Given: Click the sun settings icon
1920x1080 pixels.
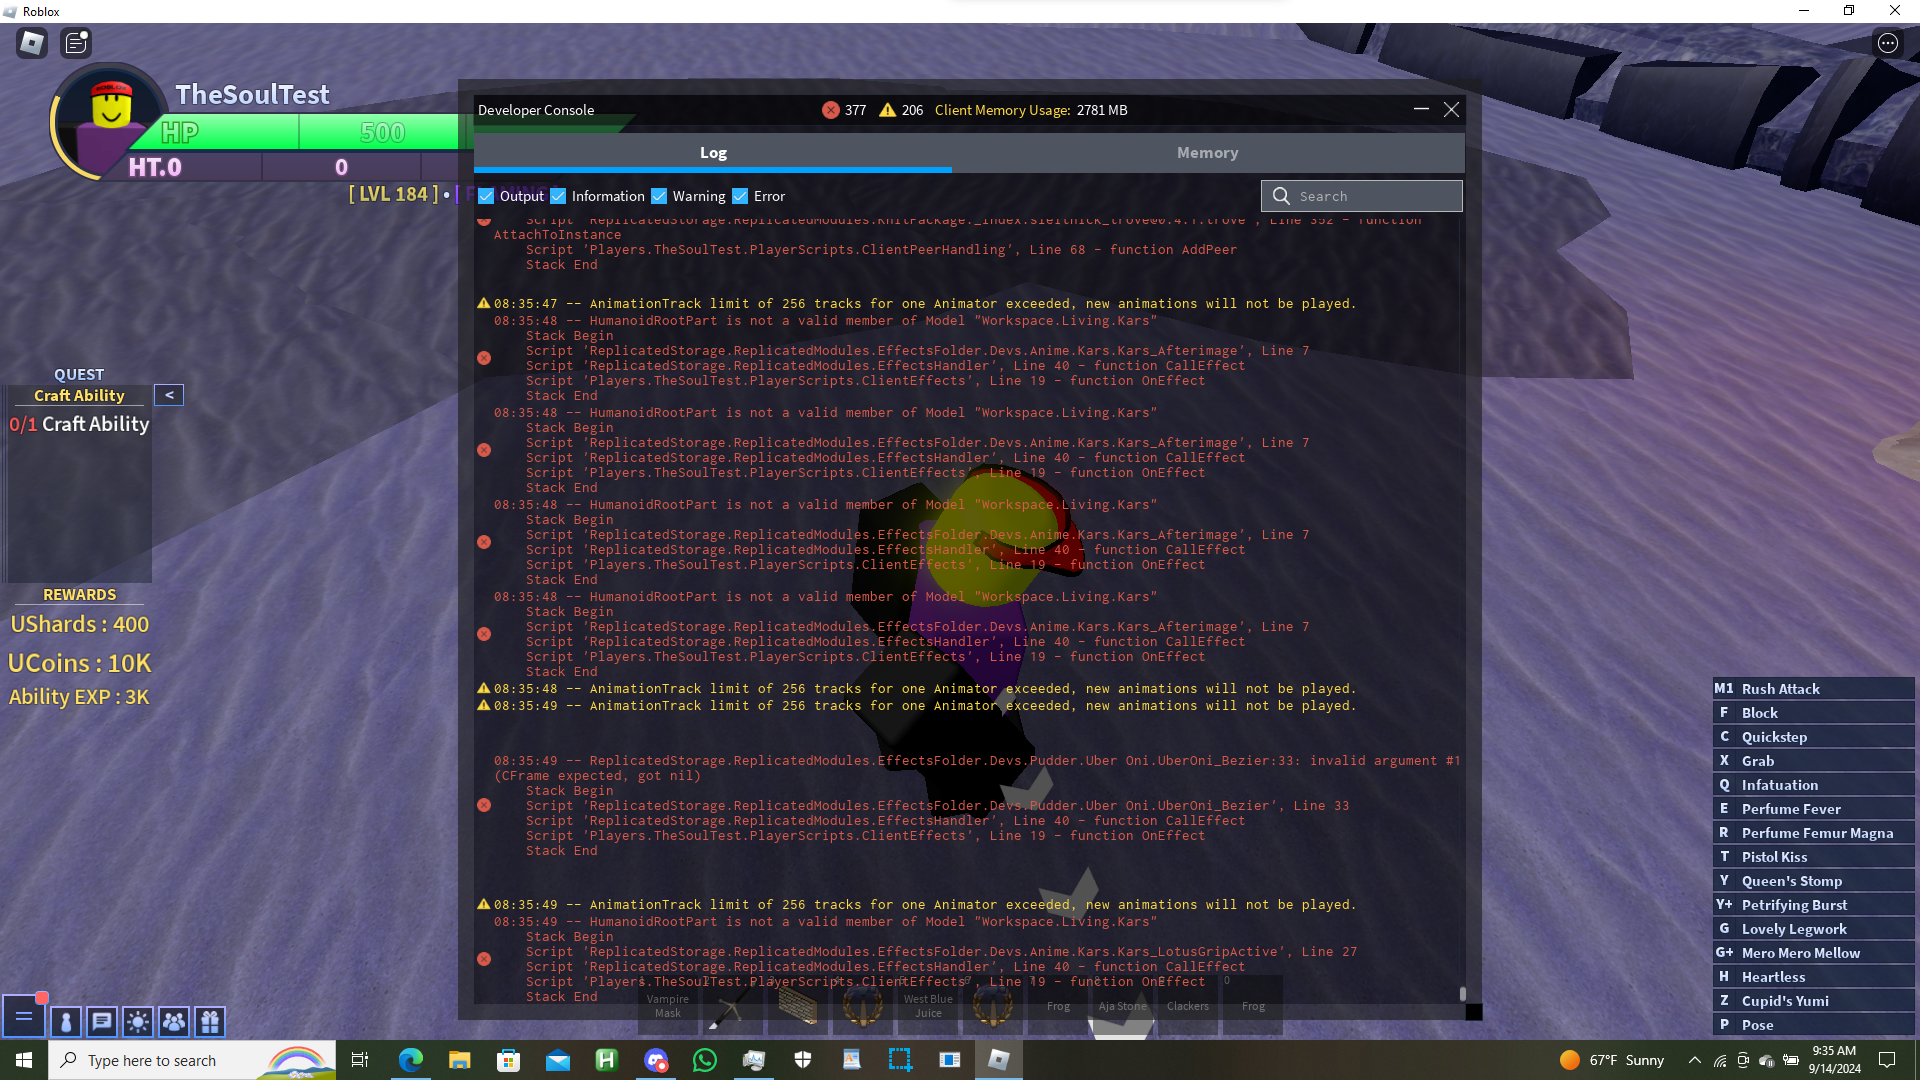Looking at the screenshot, I should [x=138, y=1021].
